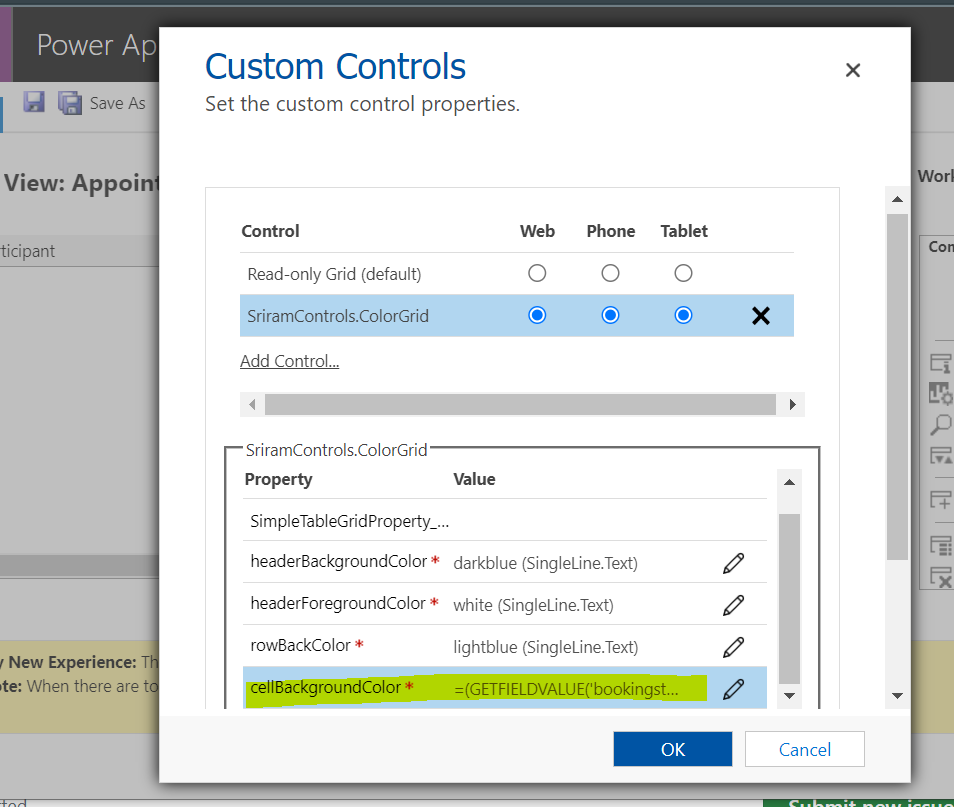Click the Control column header
The image size is (954, 807).
(270, 231)
